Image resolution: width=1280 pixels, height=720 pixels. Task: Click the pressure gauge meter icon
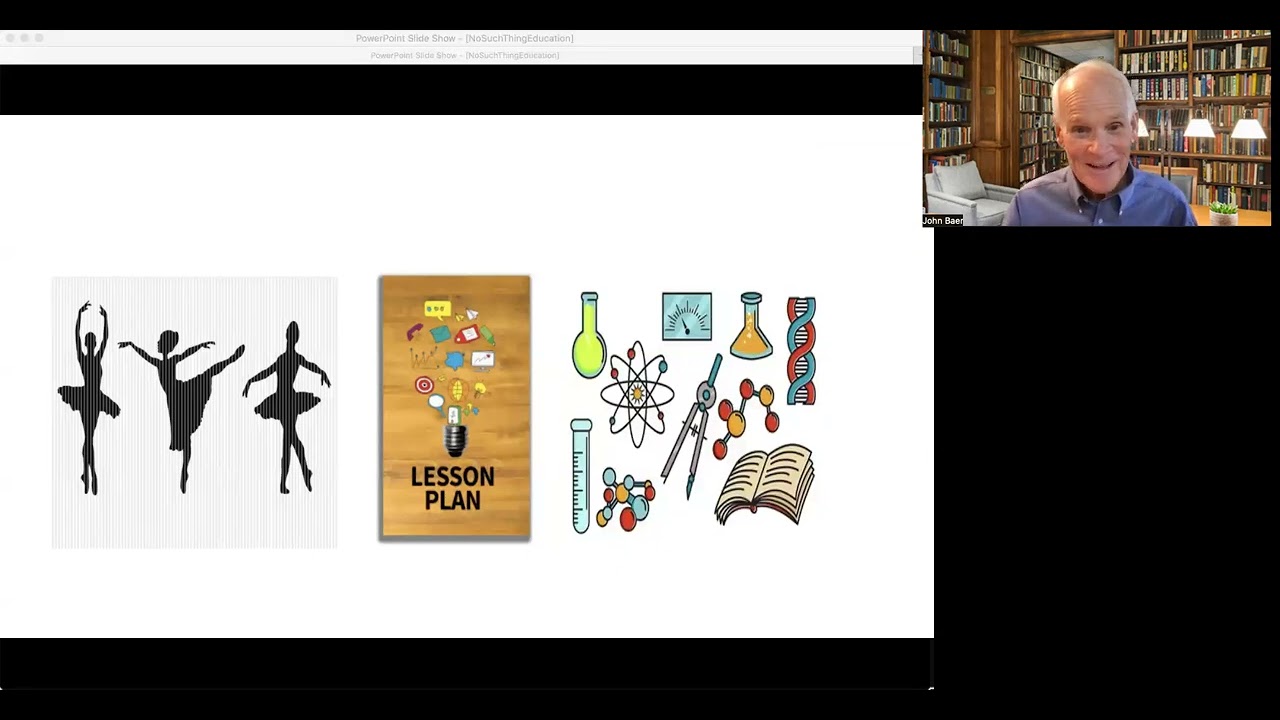(x=687, y=317)
